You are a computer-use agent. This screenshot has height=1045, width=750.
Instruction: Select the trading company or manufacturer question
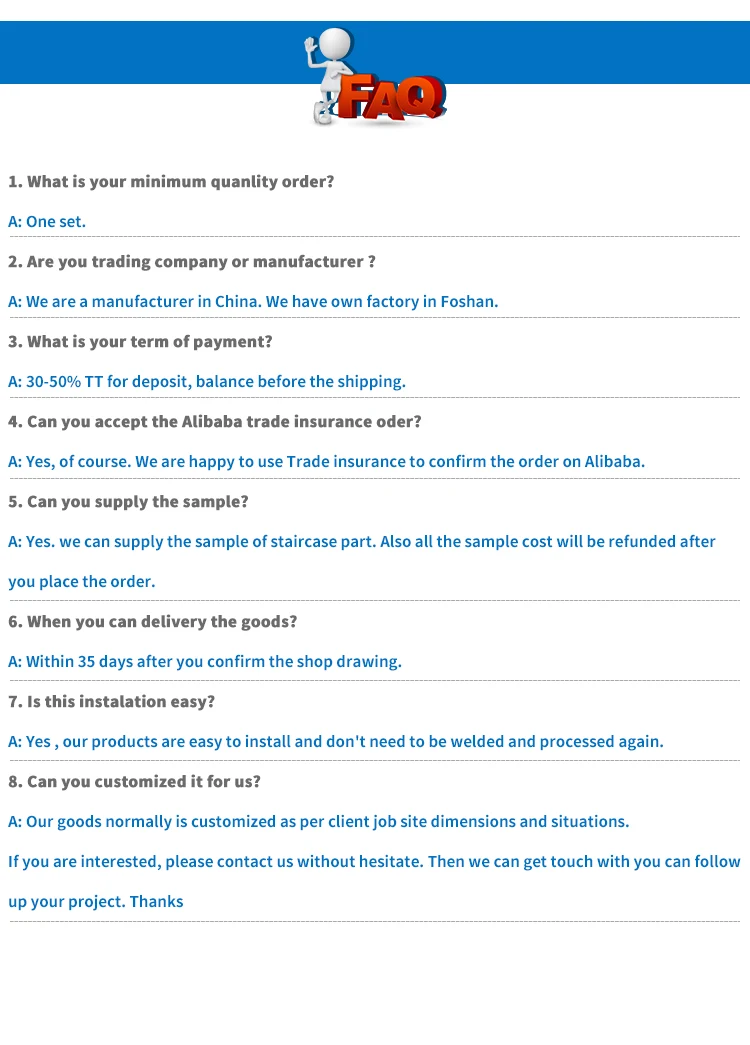[x=192, y=262]
